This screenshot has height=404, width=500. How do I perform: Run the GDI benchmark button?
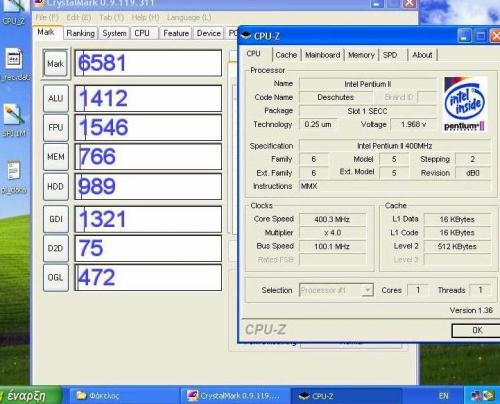click(x=56, y=219)
